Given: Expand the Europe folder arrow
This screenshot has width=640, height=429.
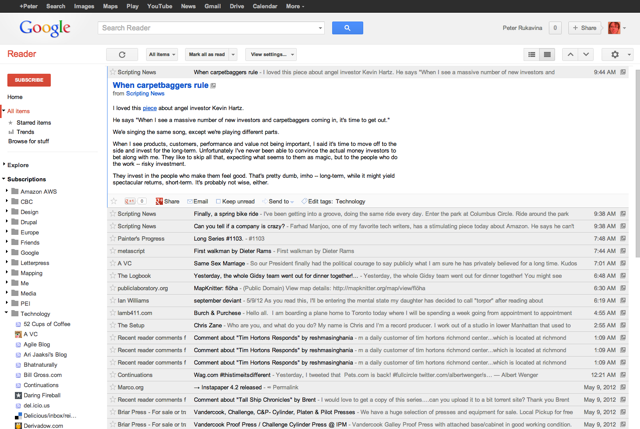Looking at the screenshot, I should click(x=7, y=232).
